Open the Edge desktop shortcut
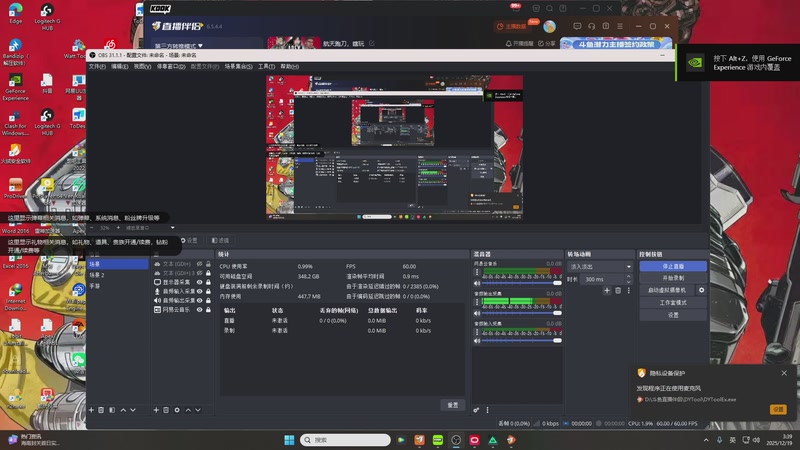 [x=15, y=13]
